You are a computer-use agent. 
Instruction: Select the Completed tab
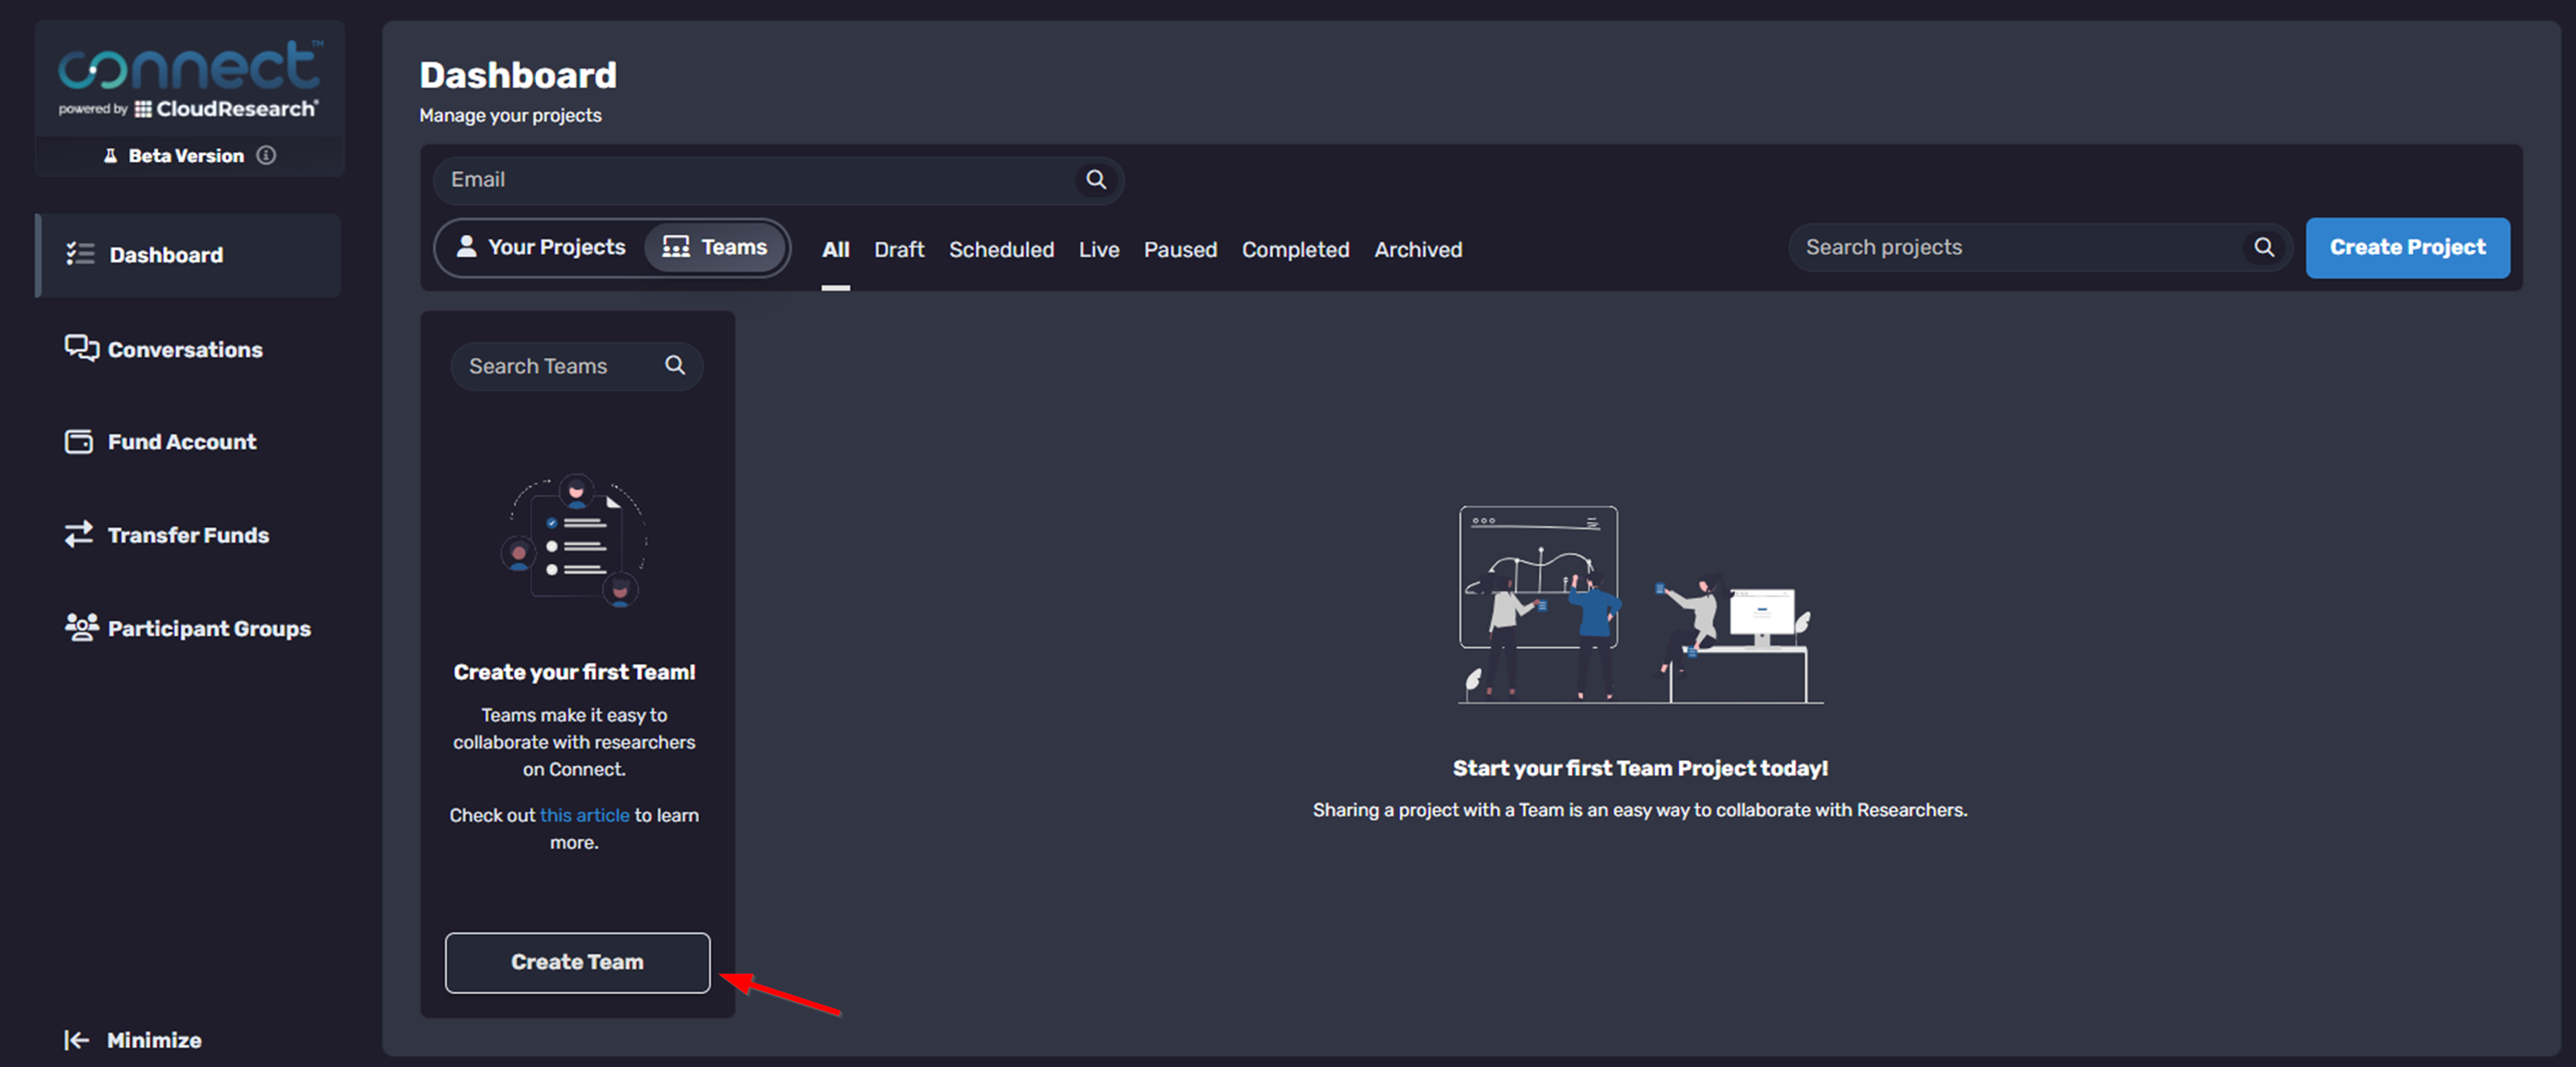pos(1295,250)
